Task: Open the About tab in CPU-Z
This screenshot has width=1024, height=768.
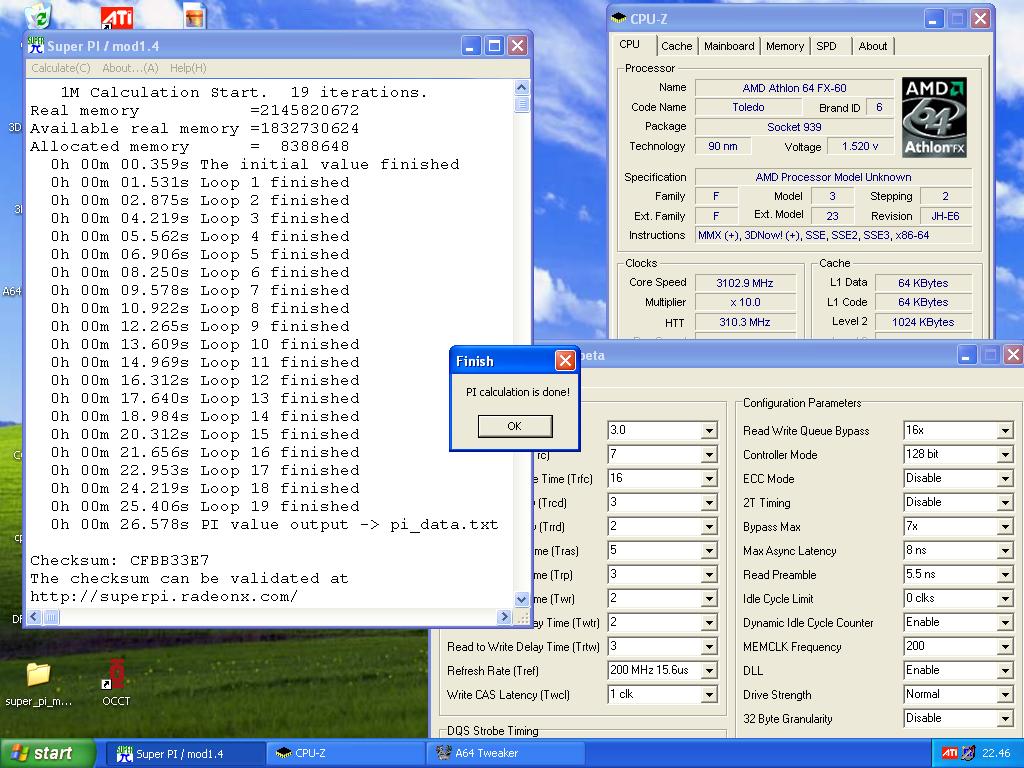Action: pyautogui.click(x=872, y=46)
